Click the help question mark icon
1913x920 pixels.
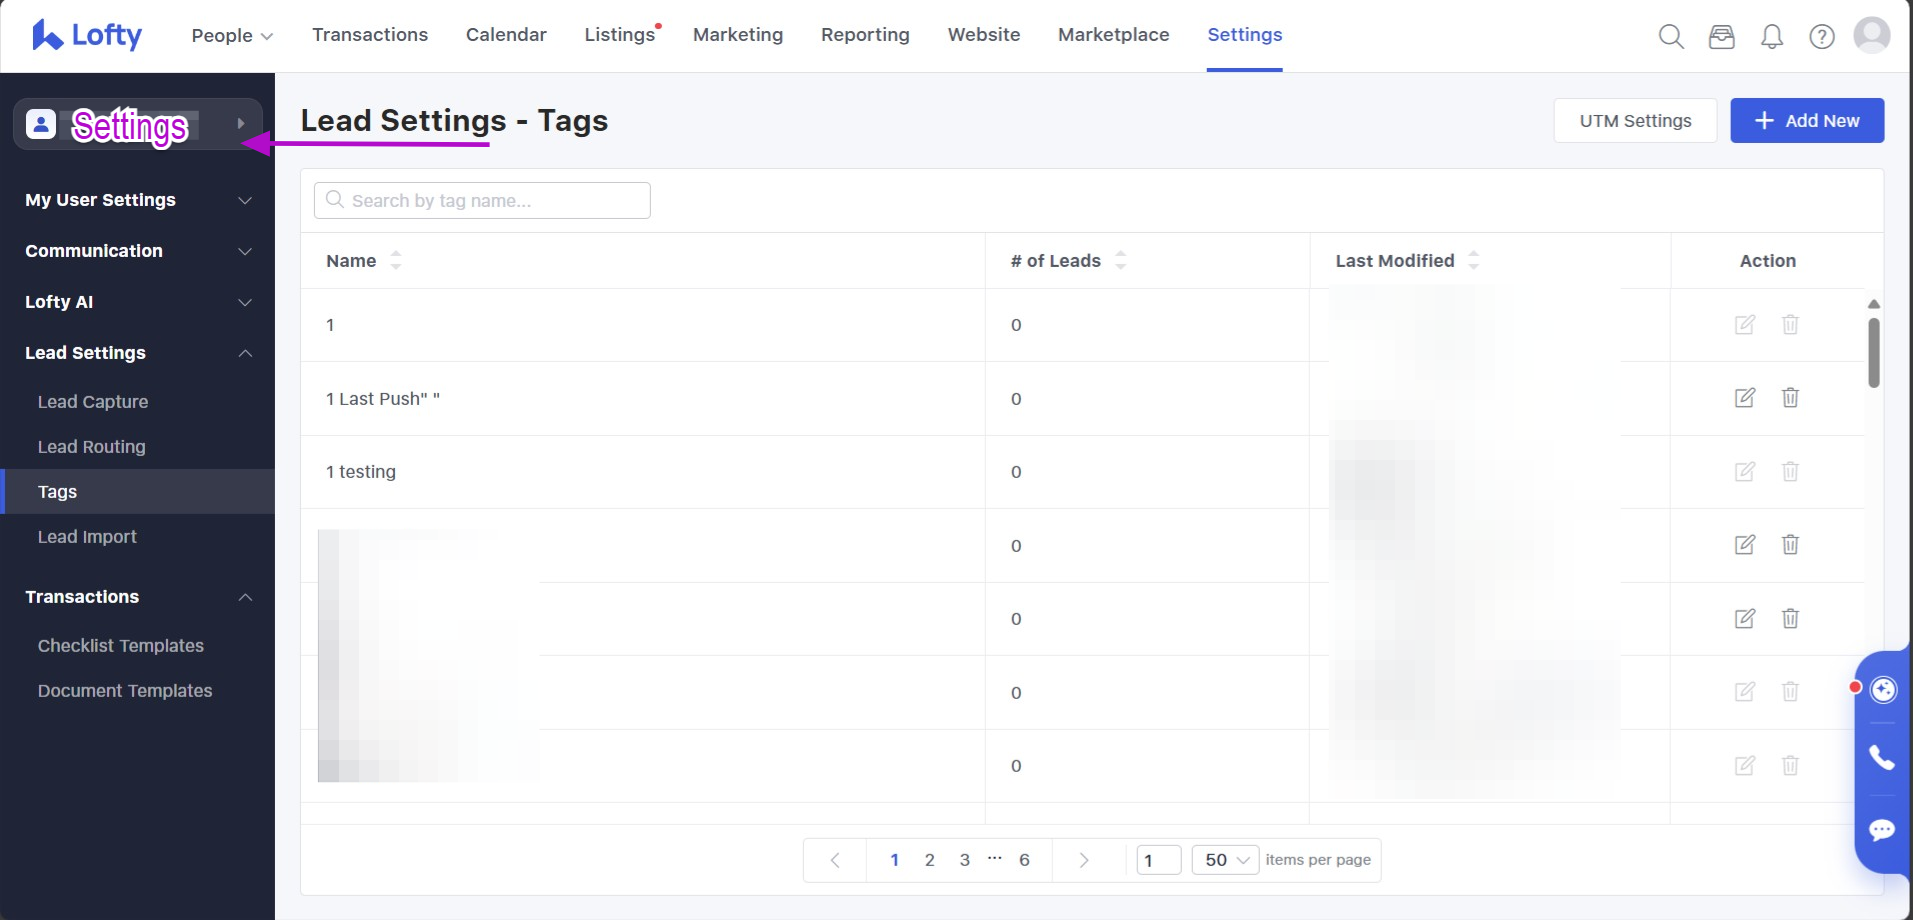(1821, 37)
